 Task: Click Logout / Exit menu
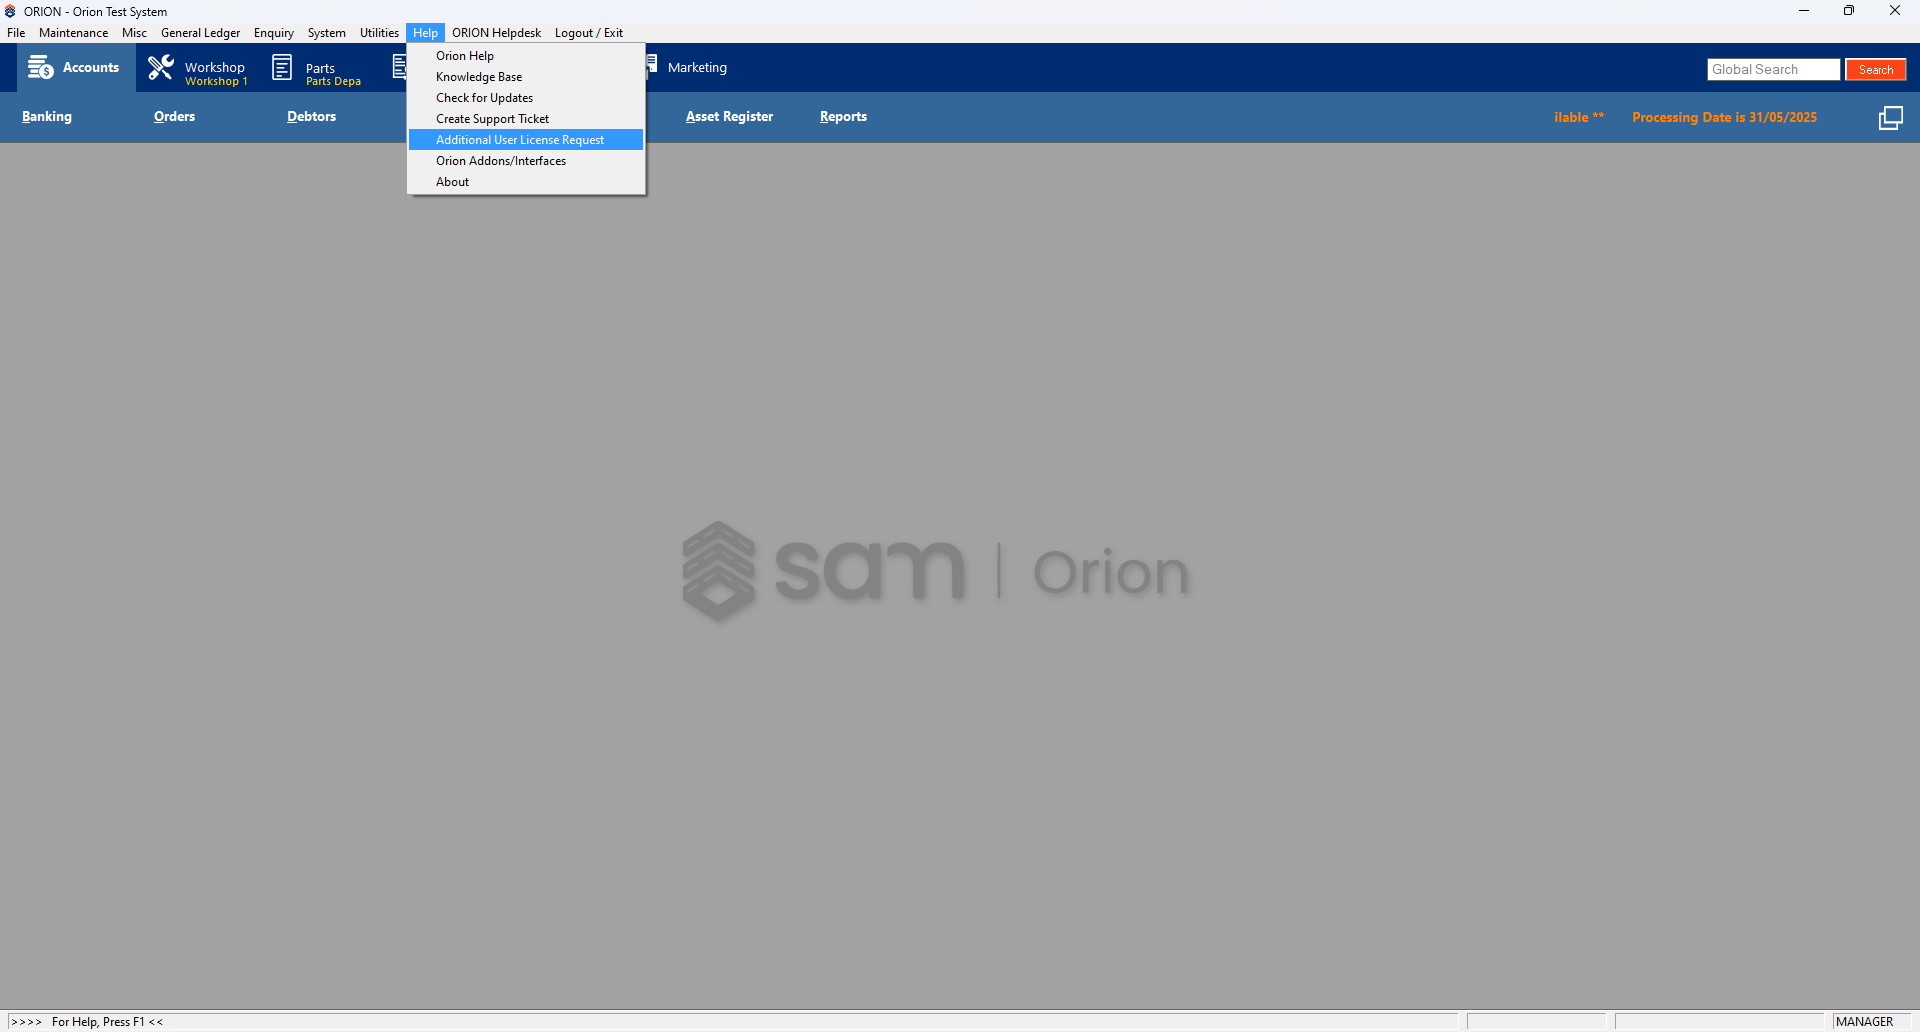(x=588, y=32)
